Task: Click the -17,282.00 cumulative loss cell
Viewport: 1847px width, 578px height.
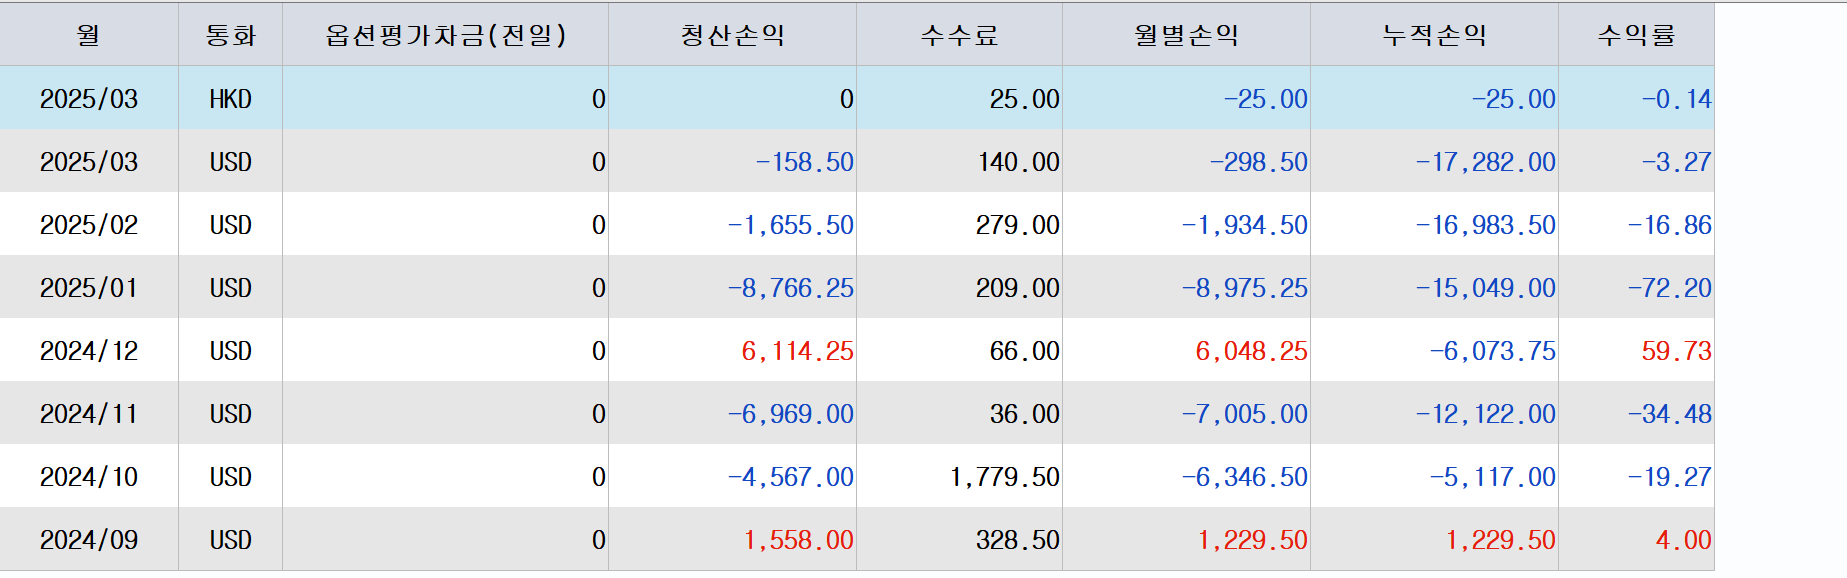Action: (x=1434, y=161)
